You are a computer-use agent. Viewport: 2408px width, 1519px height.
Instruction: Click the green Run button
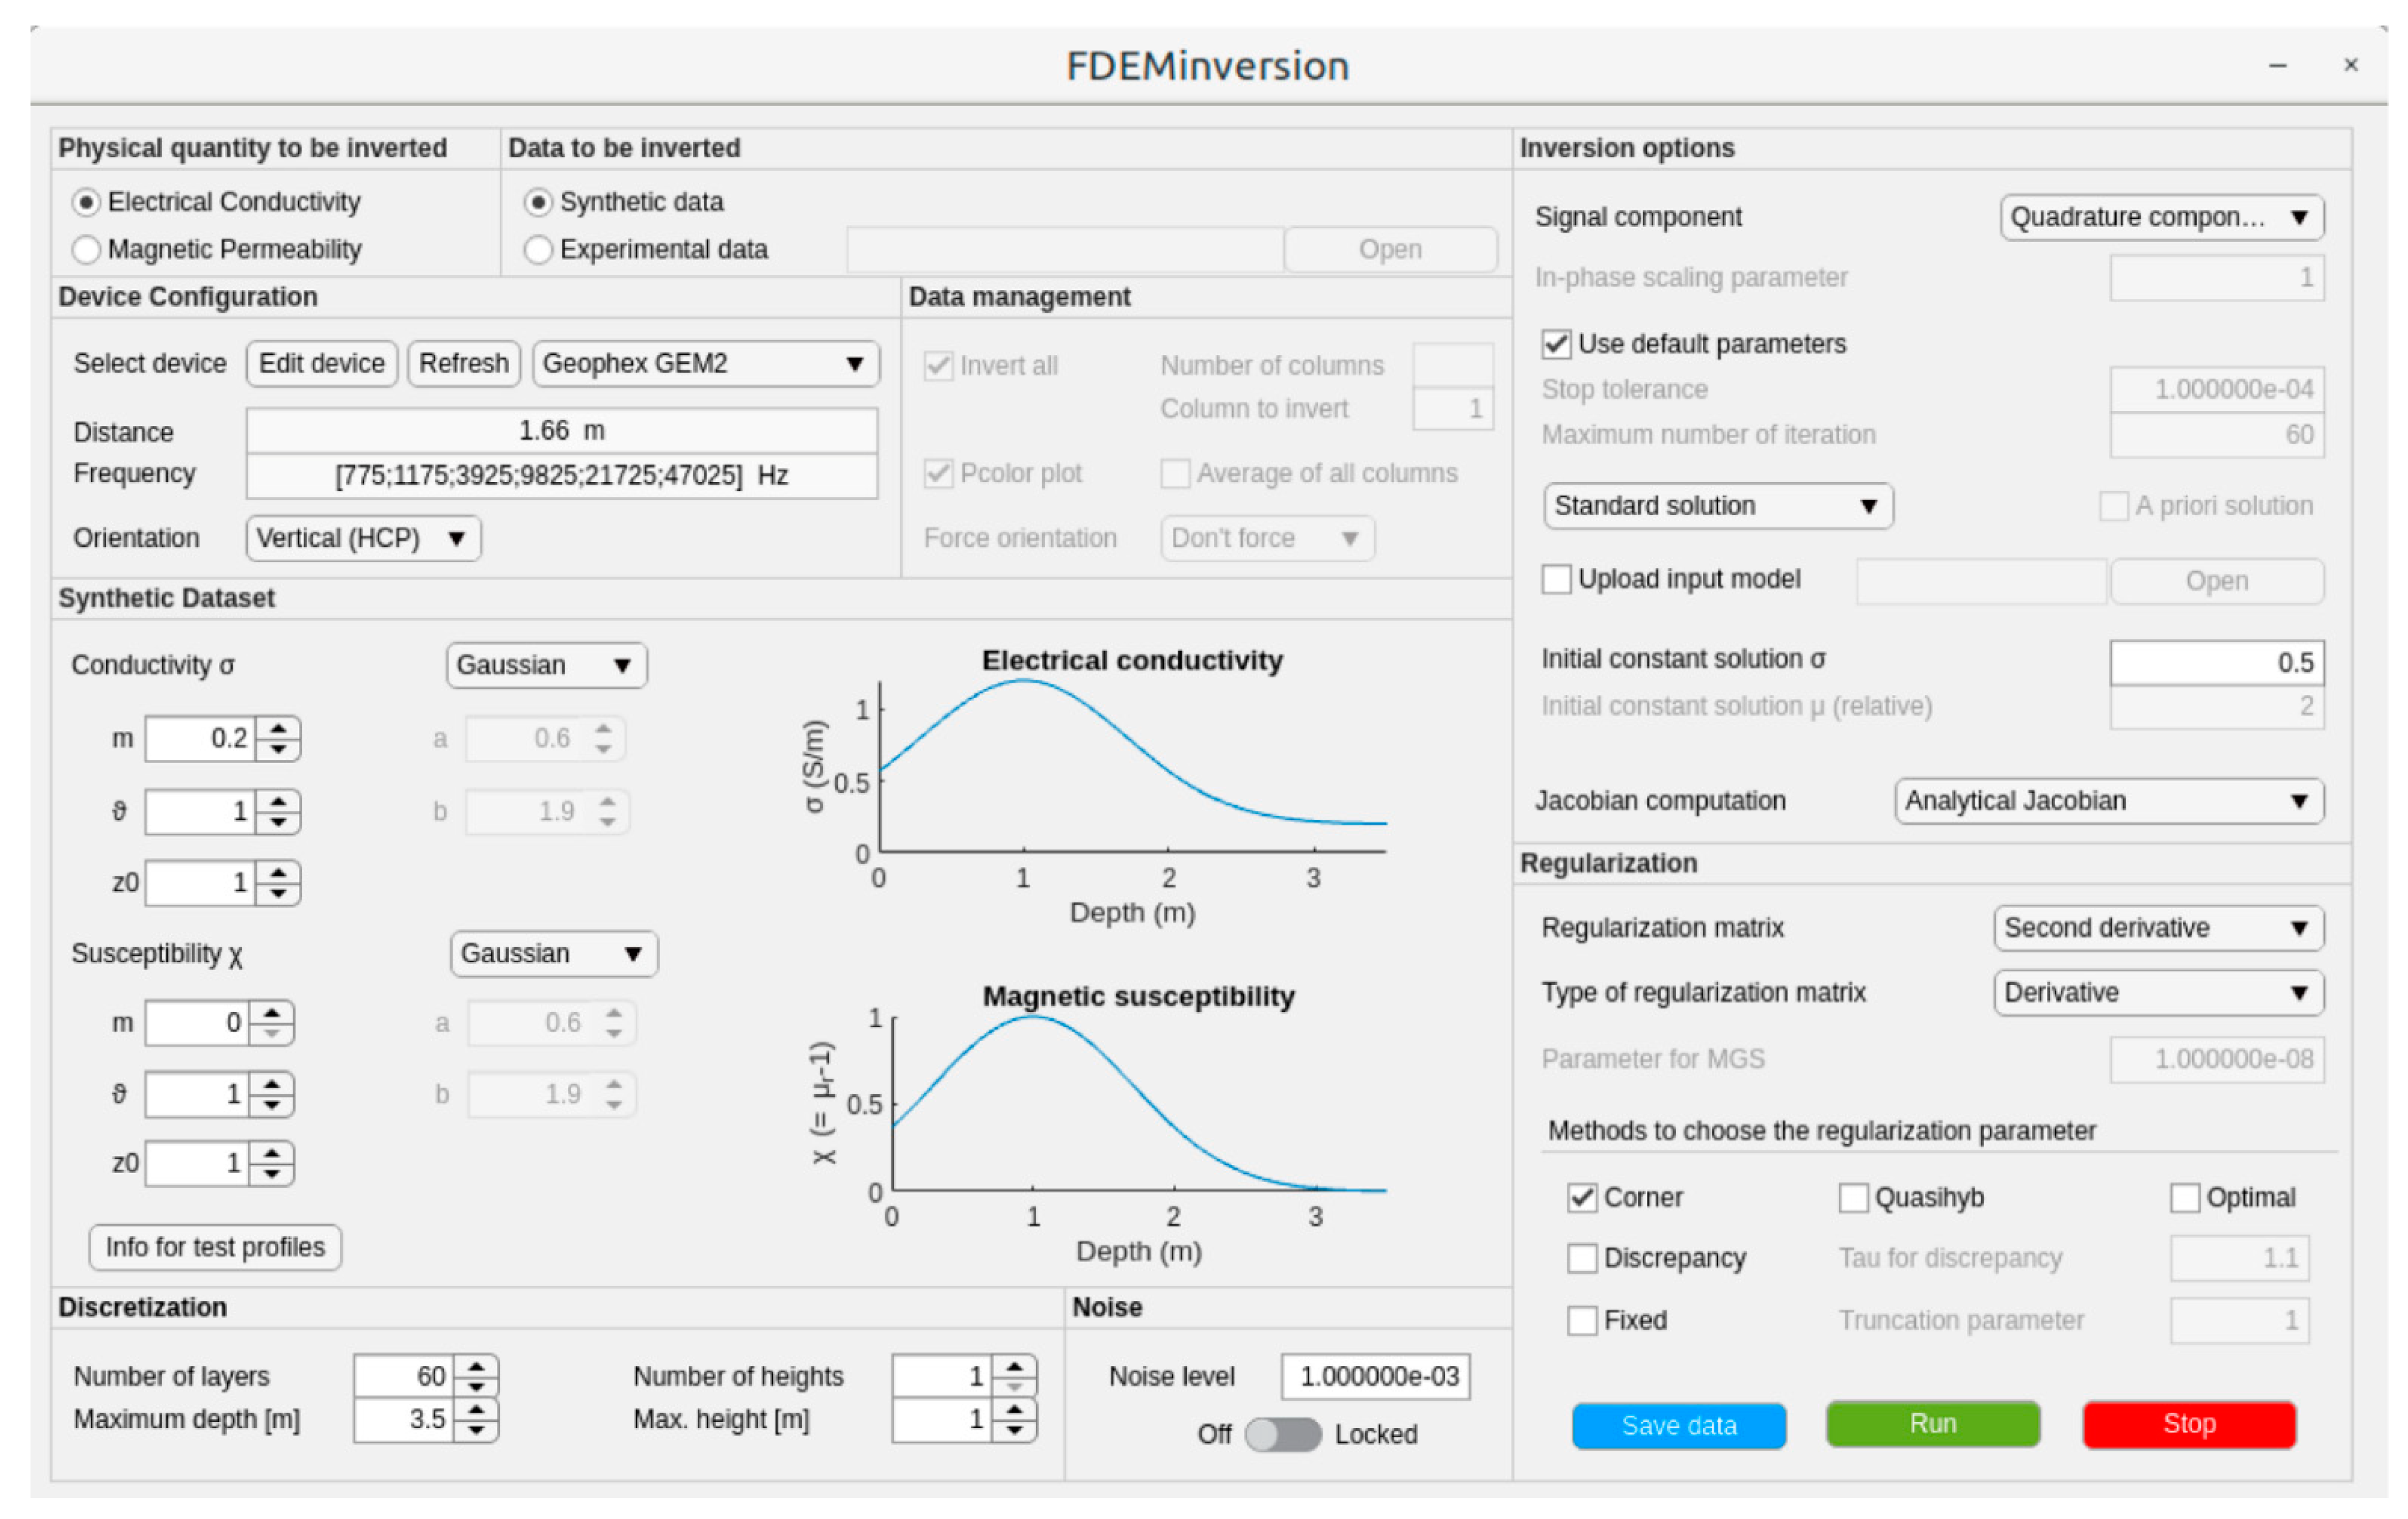tap(1932, 1424)
